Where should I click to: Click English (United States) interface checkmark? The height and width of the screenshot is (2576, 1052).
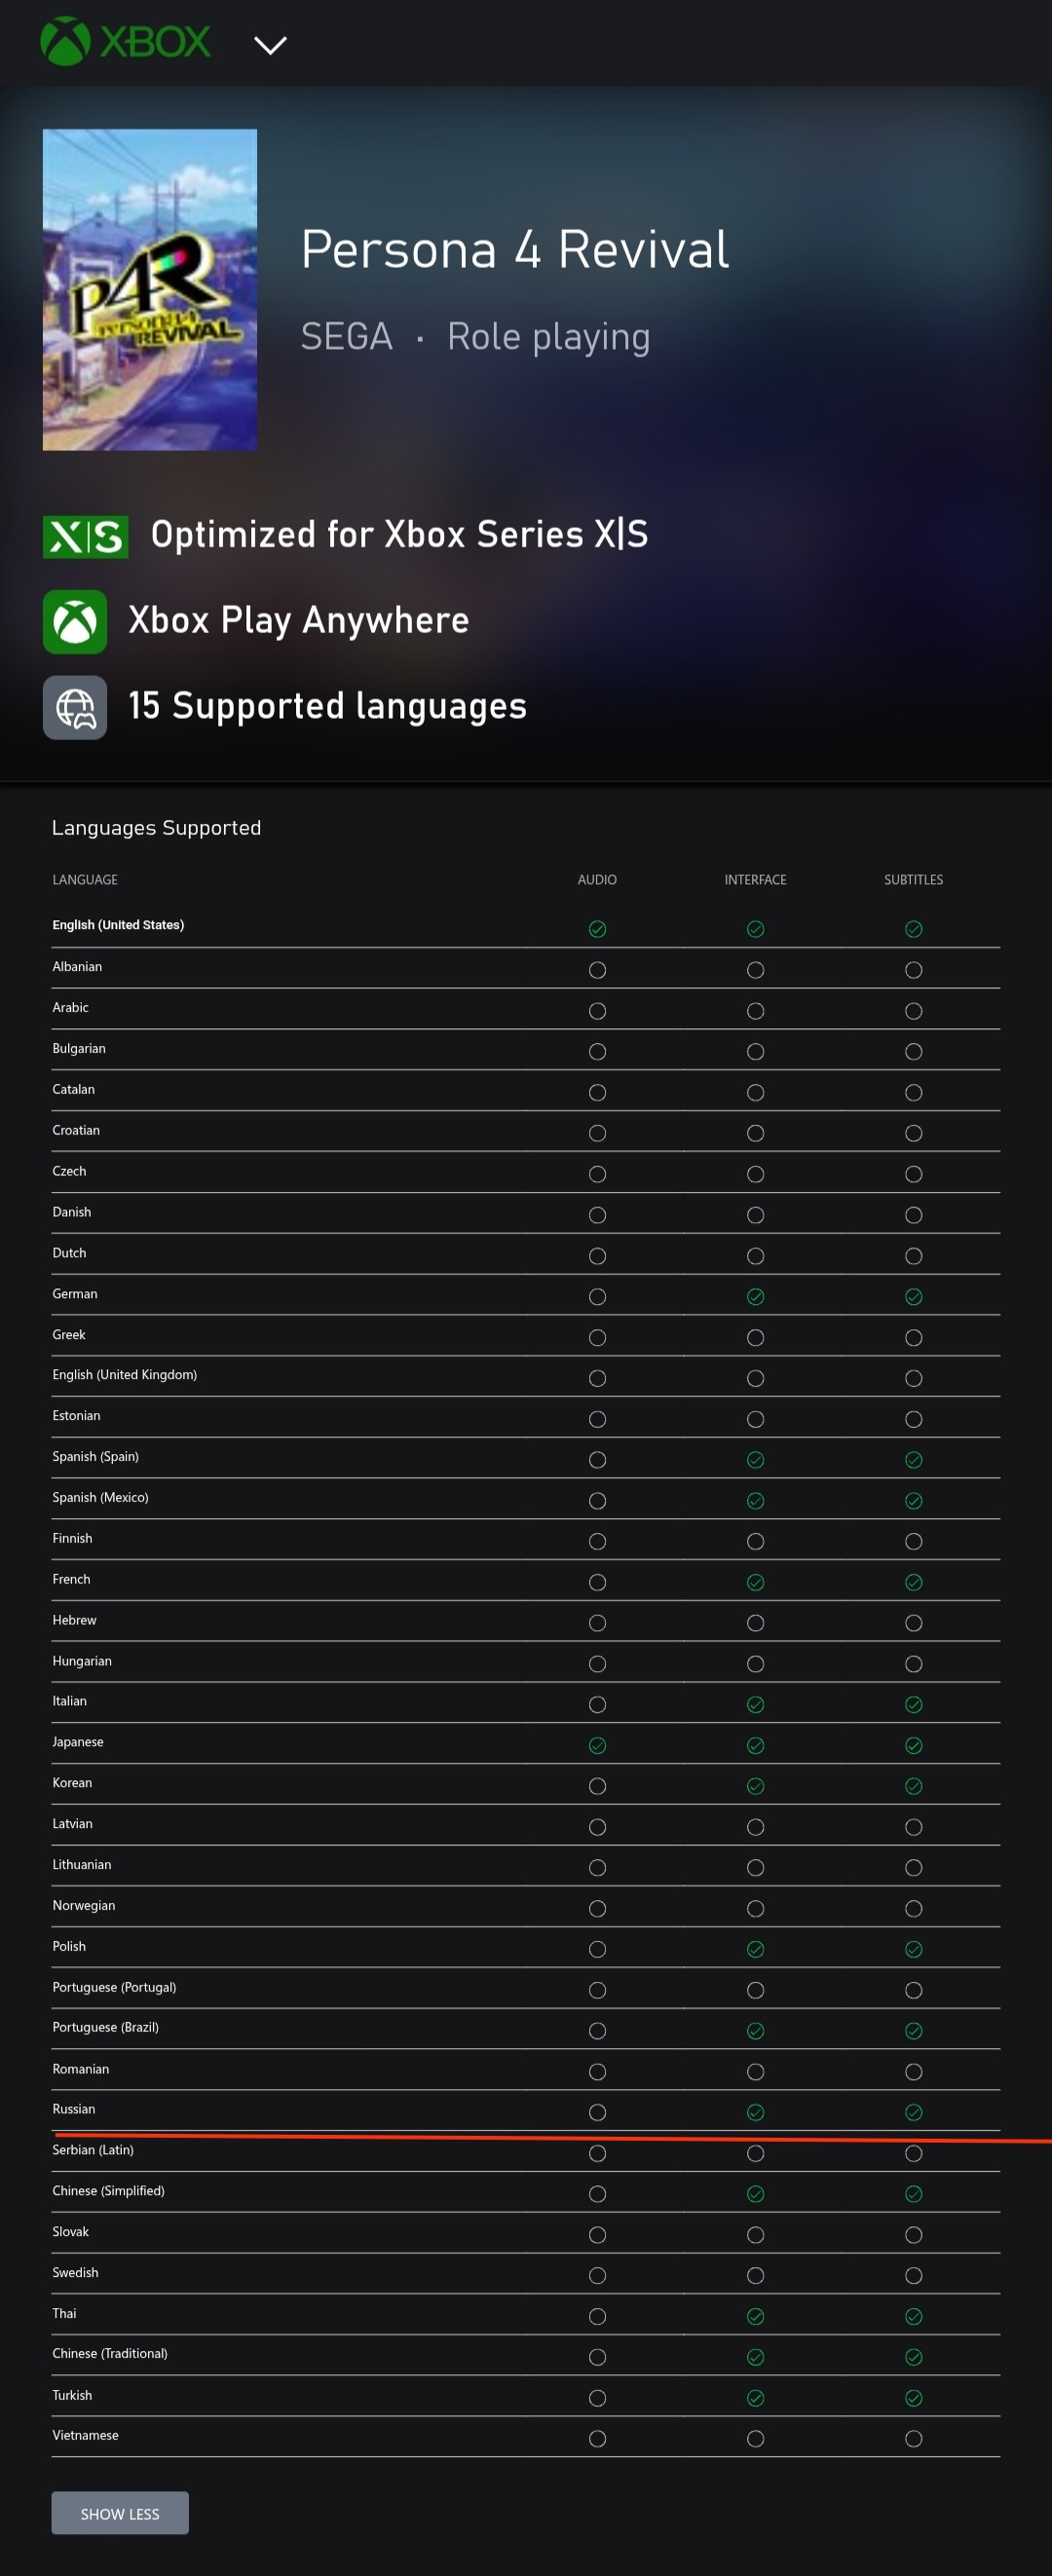[x=755, y=929]
